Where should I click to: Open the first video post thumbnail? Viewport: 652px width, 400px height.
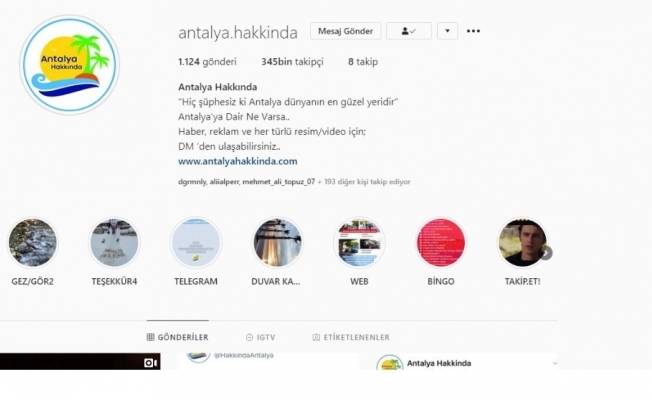pyautogui.click(x=80, y=361)
